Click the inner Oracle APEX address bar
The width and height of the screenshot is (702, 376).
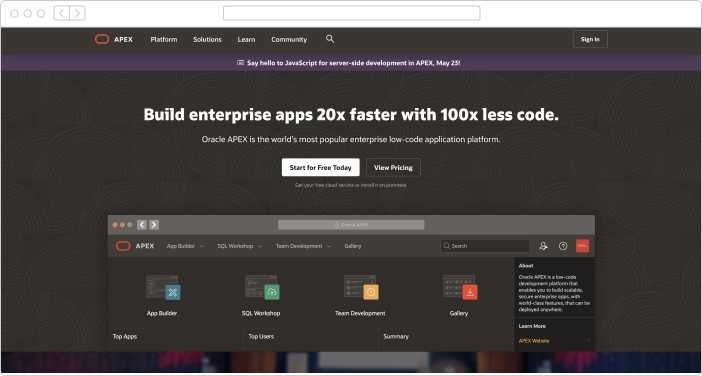pyautogui.click(x=351, y=225)
